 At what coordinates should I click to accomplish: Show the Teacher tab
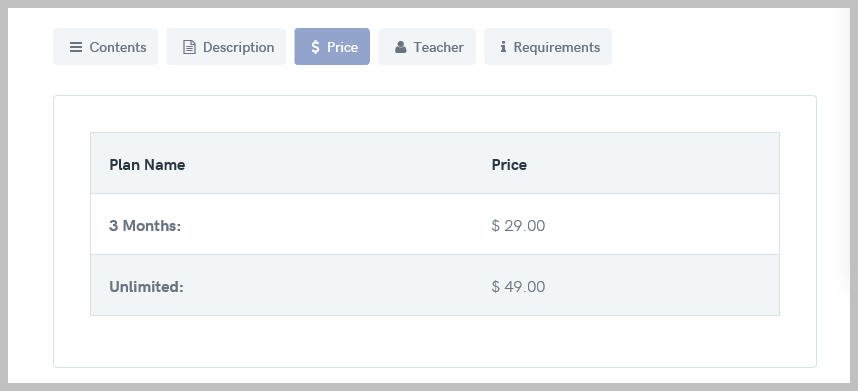pos(427,46)
